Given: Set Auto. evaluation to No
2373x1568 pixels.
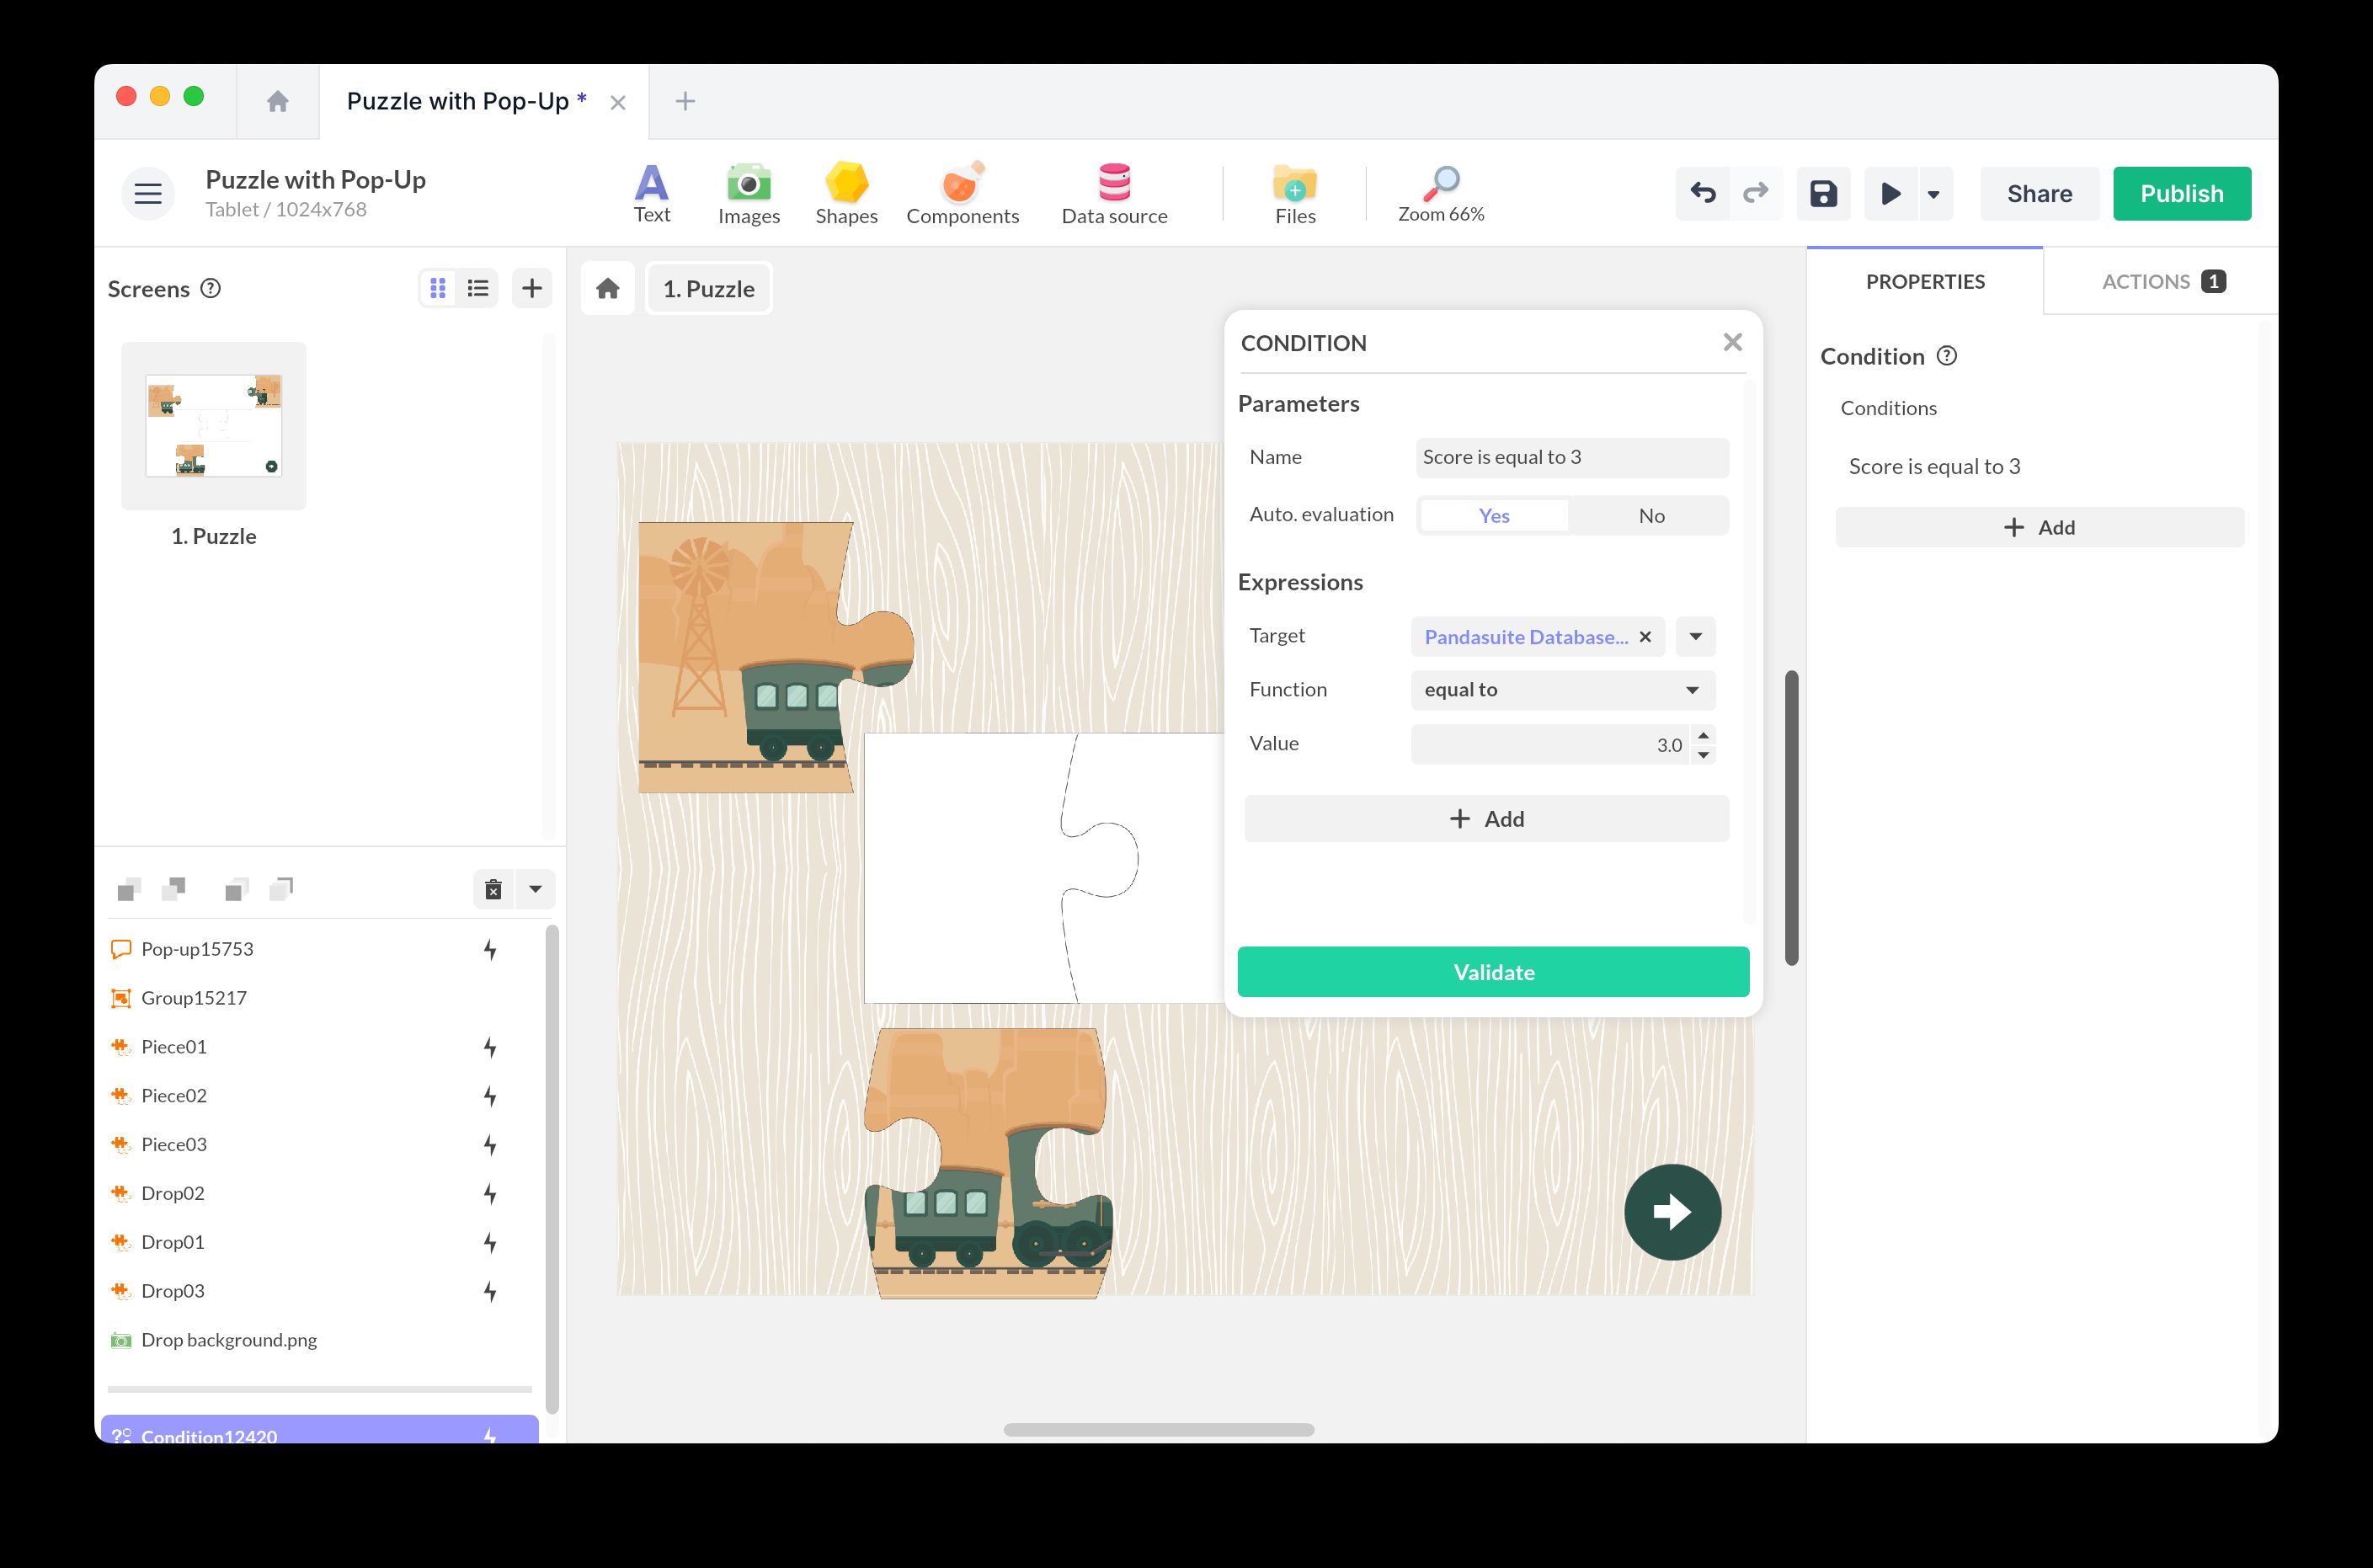Looking at the screenshot, I should pos(1651,516).
